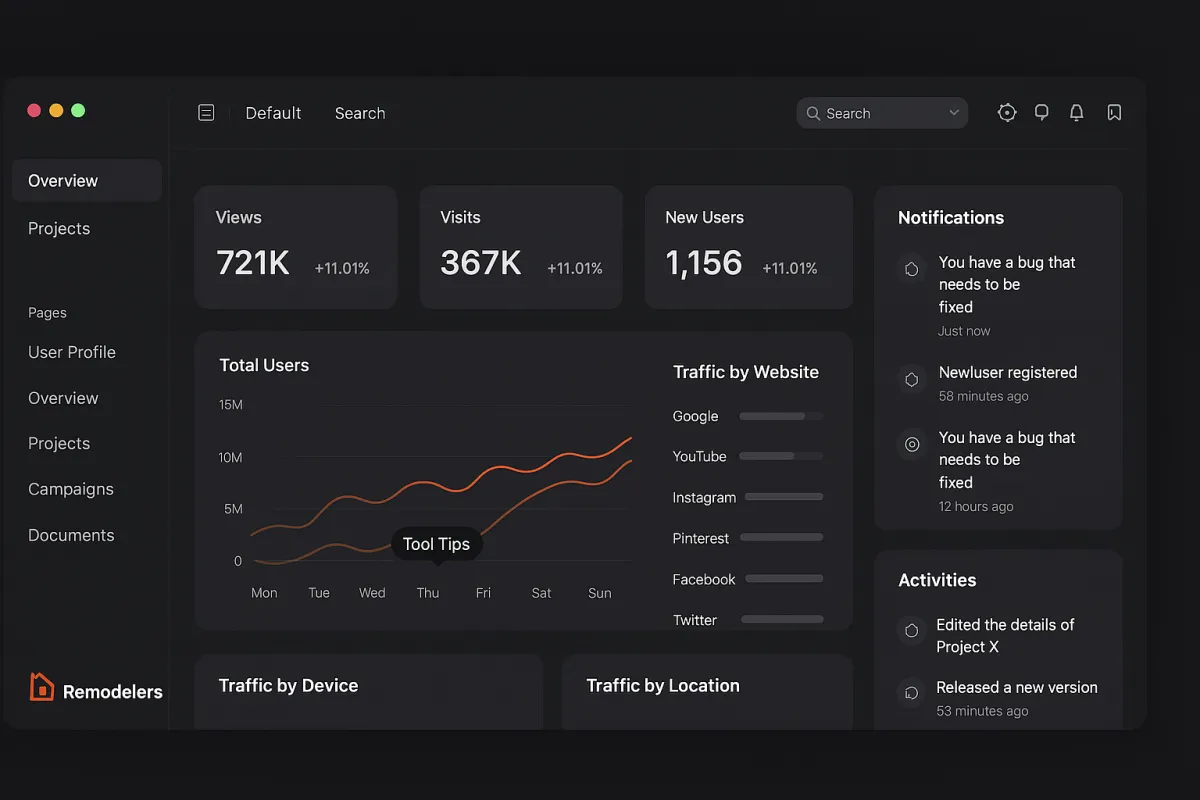
Task: Open 'Newluser registered' notification text
Action: click(x=1008, y=372)
